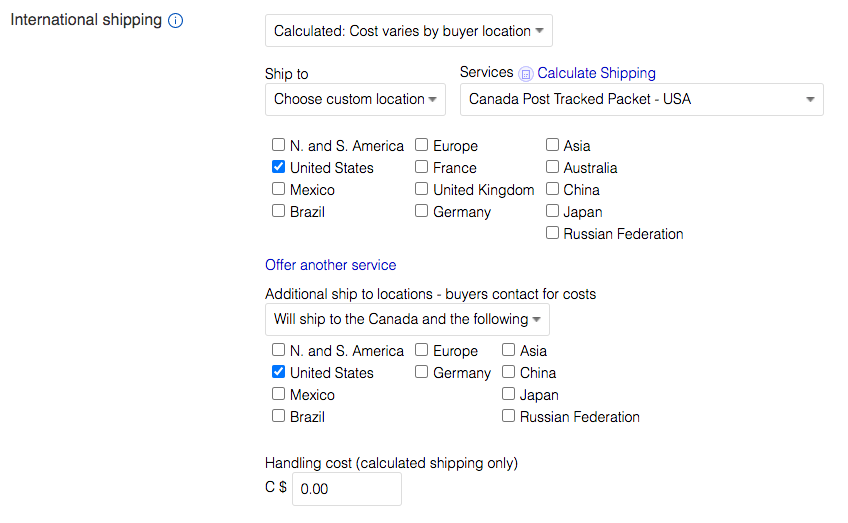
Task: Open the Calculated cost type dropdown
Action: click(x=408, y=31)
